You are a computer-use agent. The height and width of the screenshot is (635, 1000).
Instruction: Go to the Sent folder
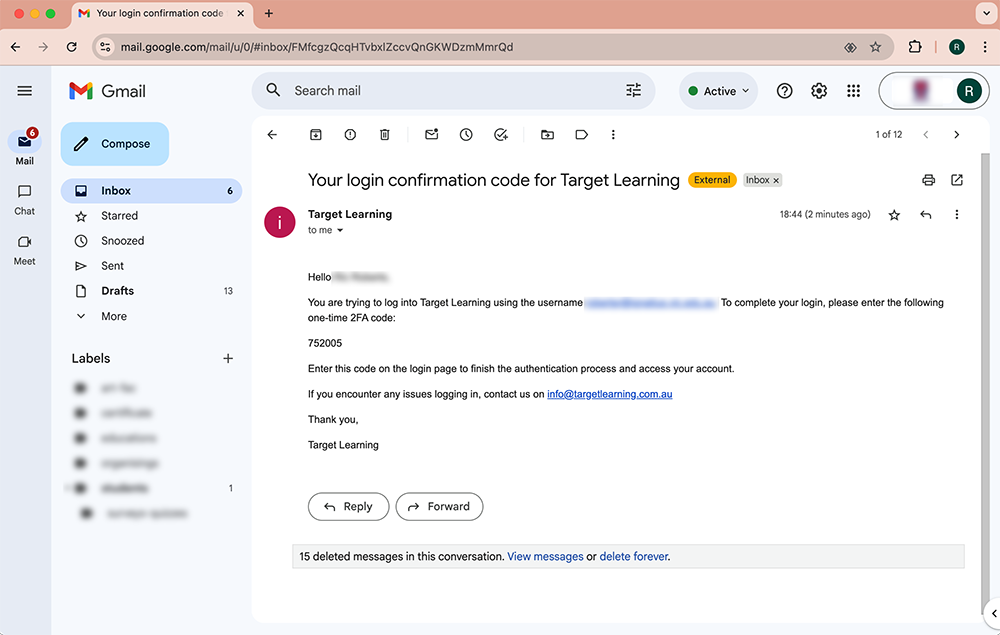[x=112, y=266]
